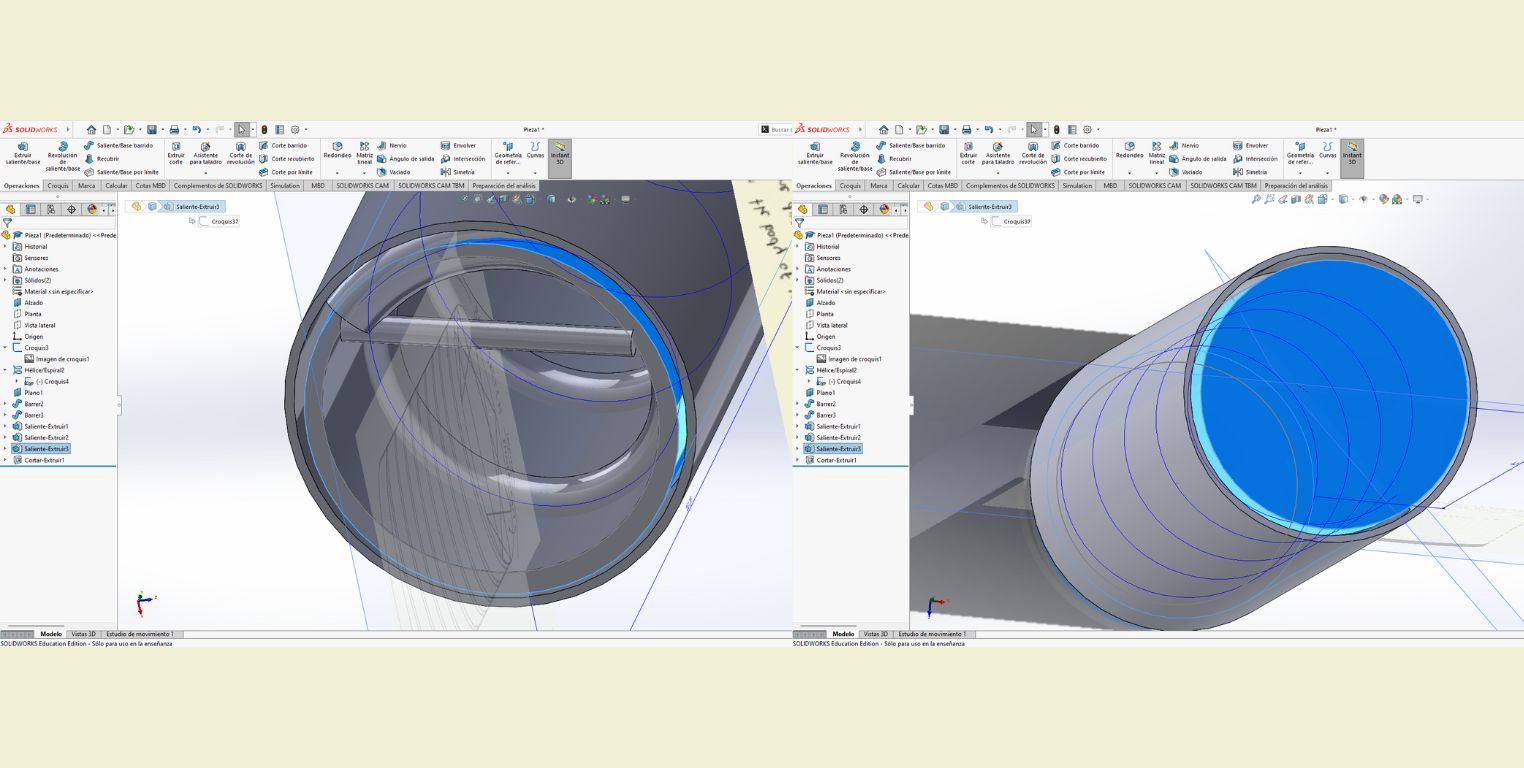Click the Print icon in right window
The height and width of the screenshot is (768, 1524).
tap(966, 130)
